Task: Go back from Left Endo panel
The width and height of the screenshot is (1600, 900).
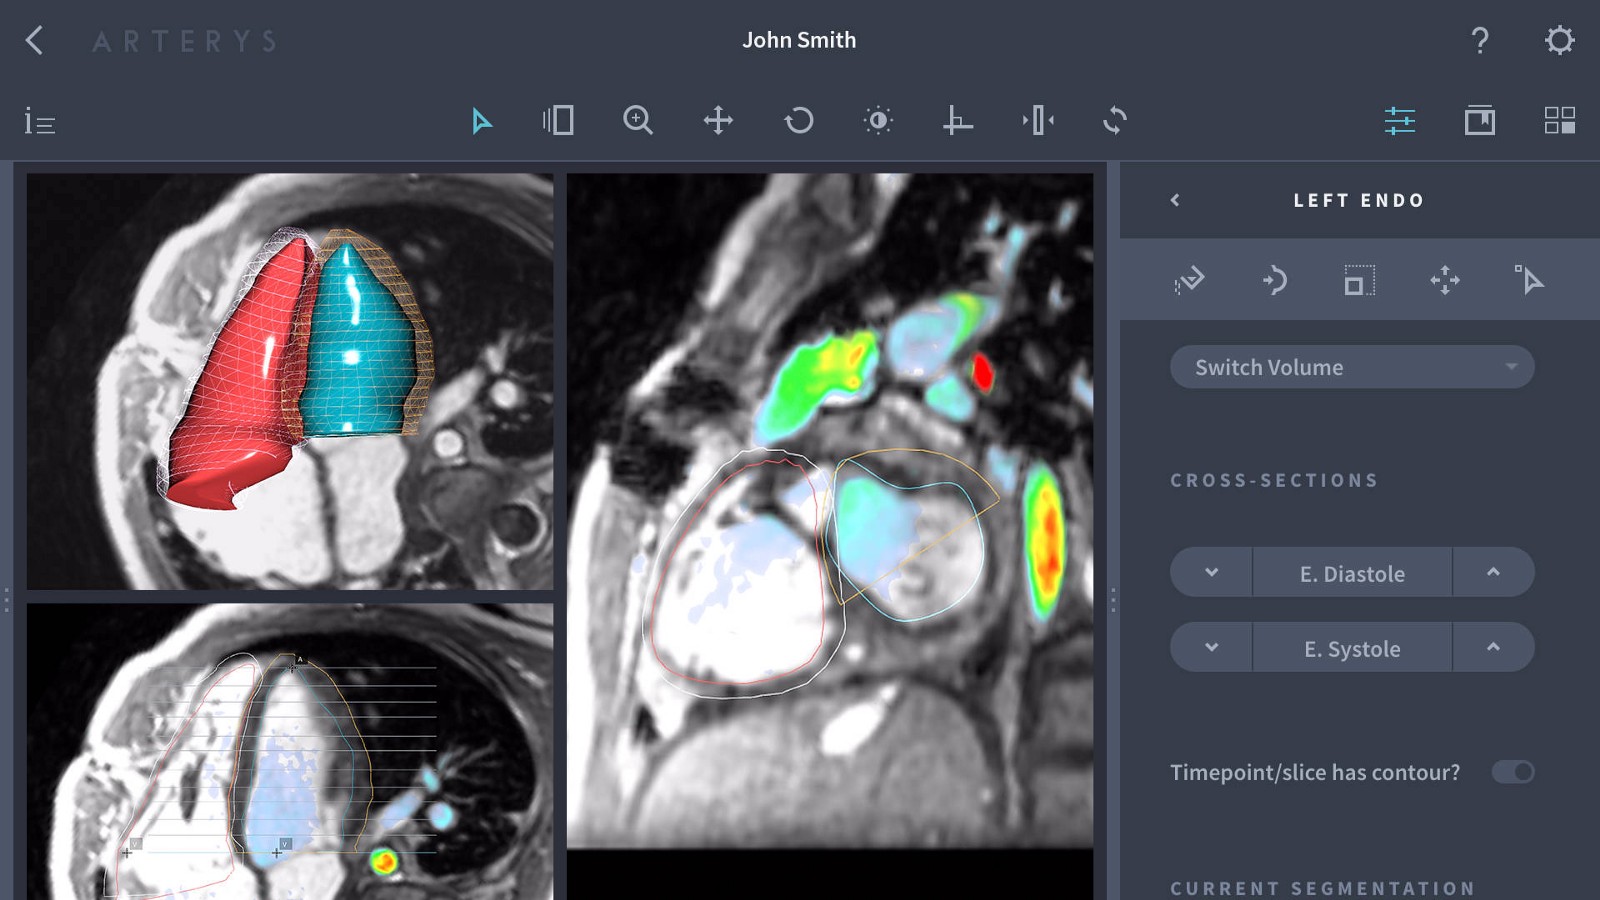Action: click(x=1175, y=200)
